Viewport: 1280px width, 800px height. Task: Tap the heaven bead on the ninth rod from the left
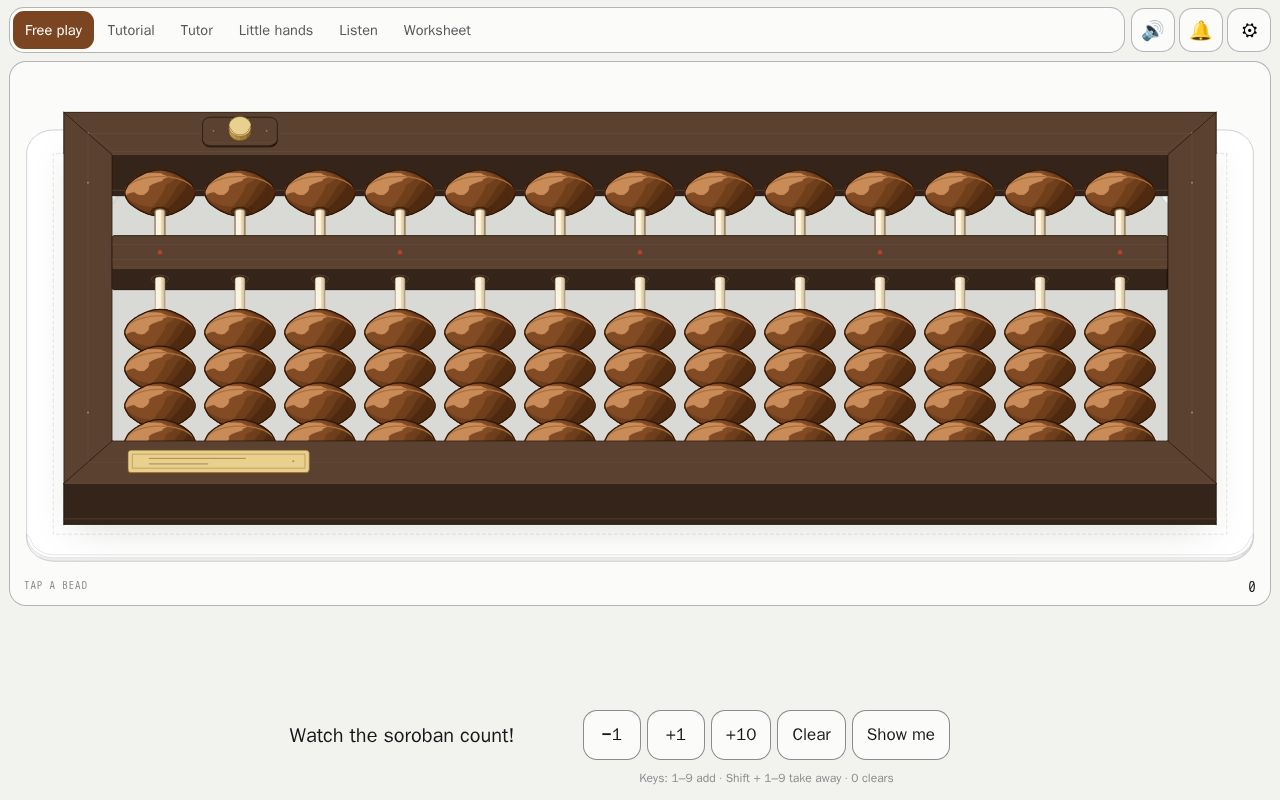tap(800, 193)
